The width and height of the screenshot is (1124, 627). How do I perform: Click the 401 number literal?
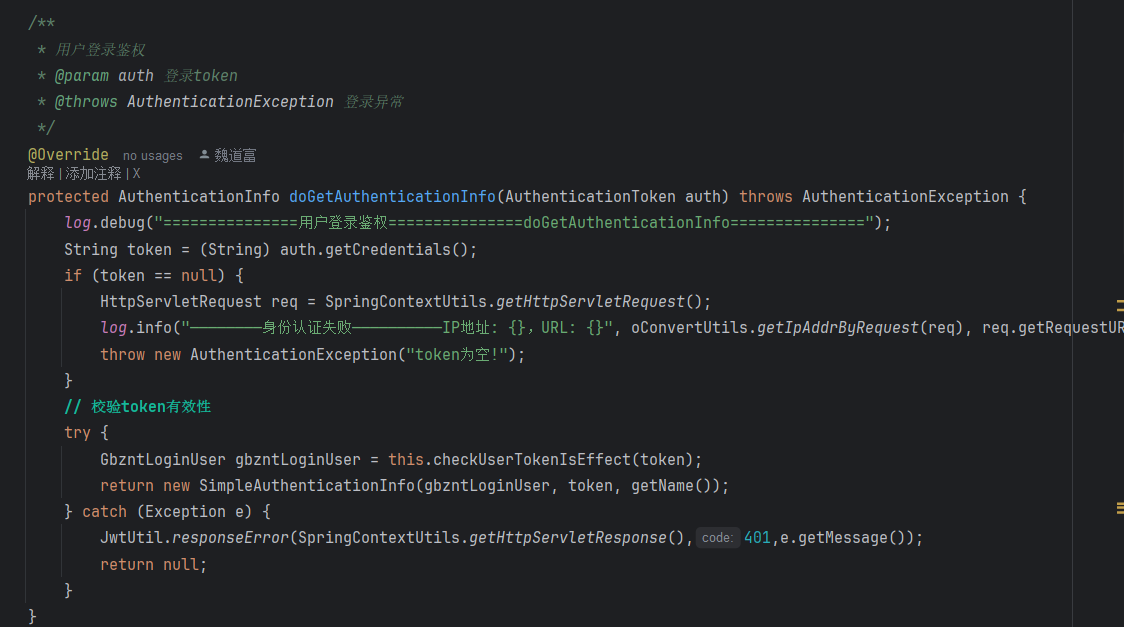(x=757, y=537)
